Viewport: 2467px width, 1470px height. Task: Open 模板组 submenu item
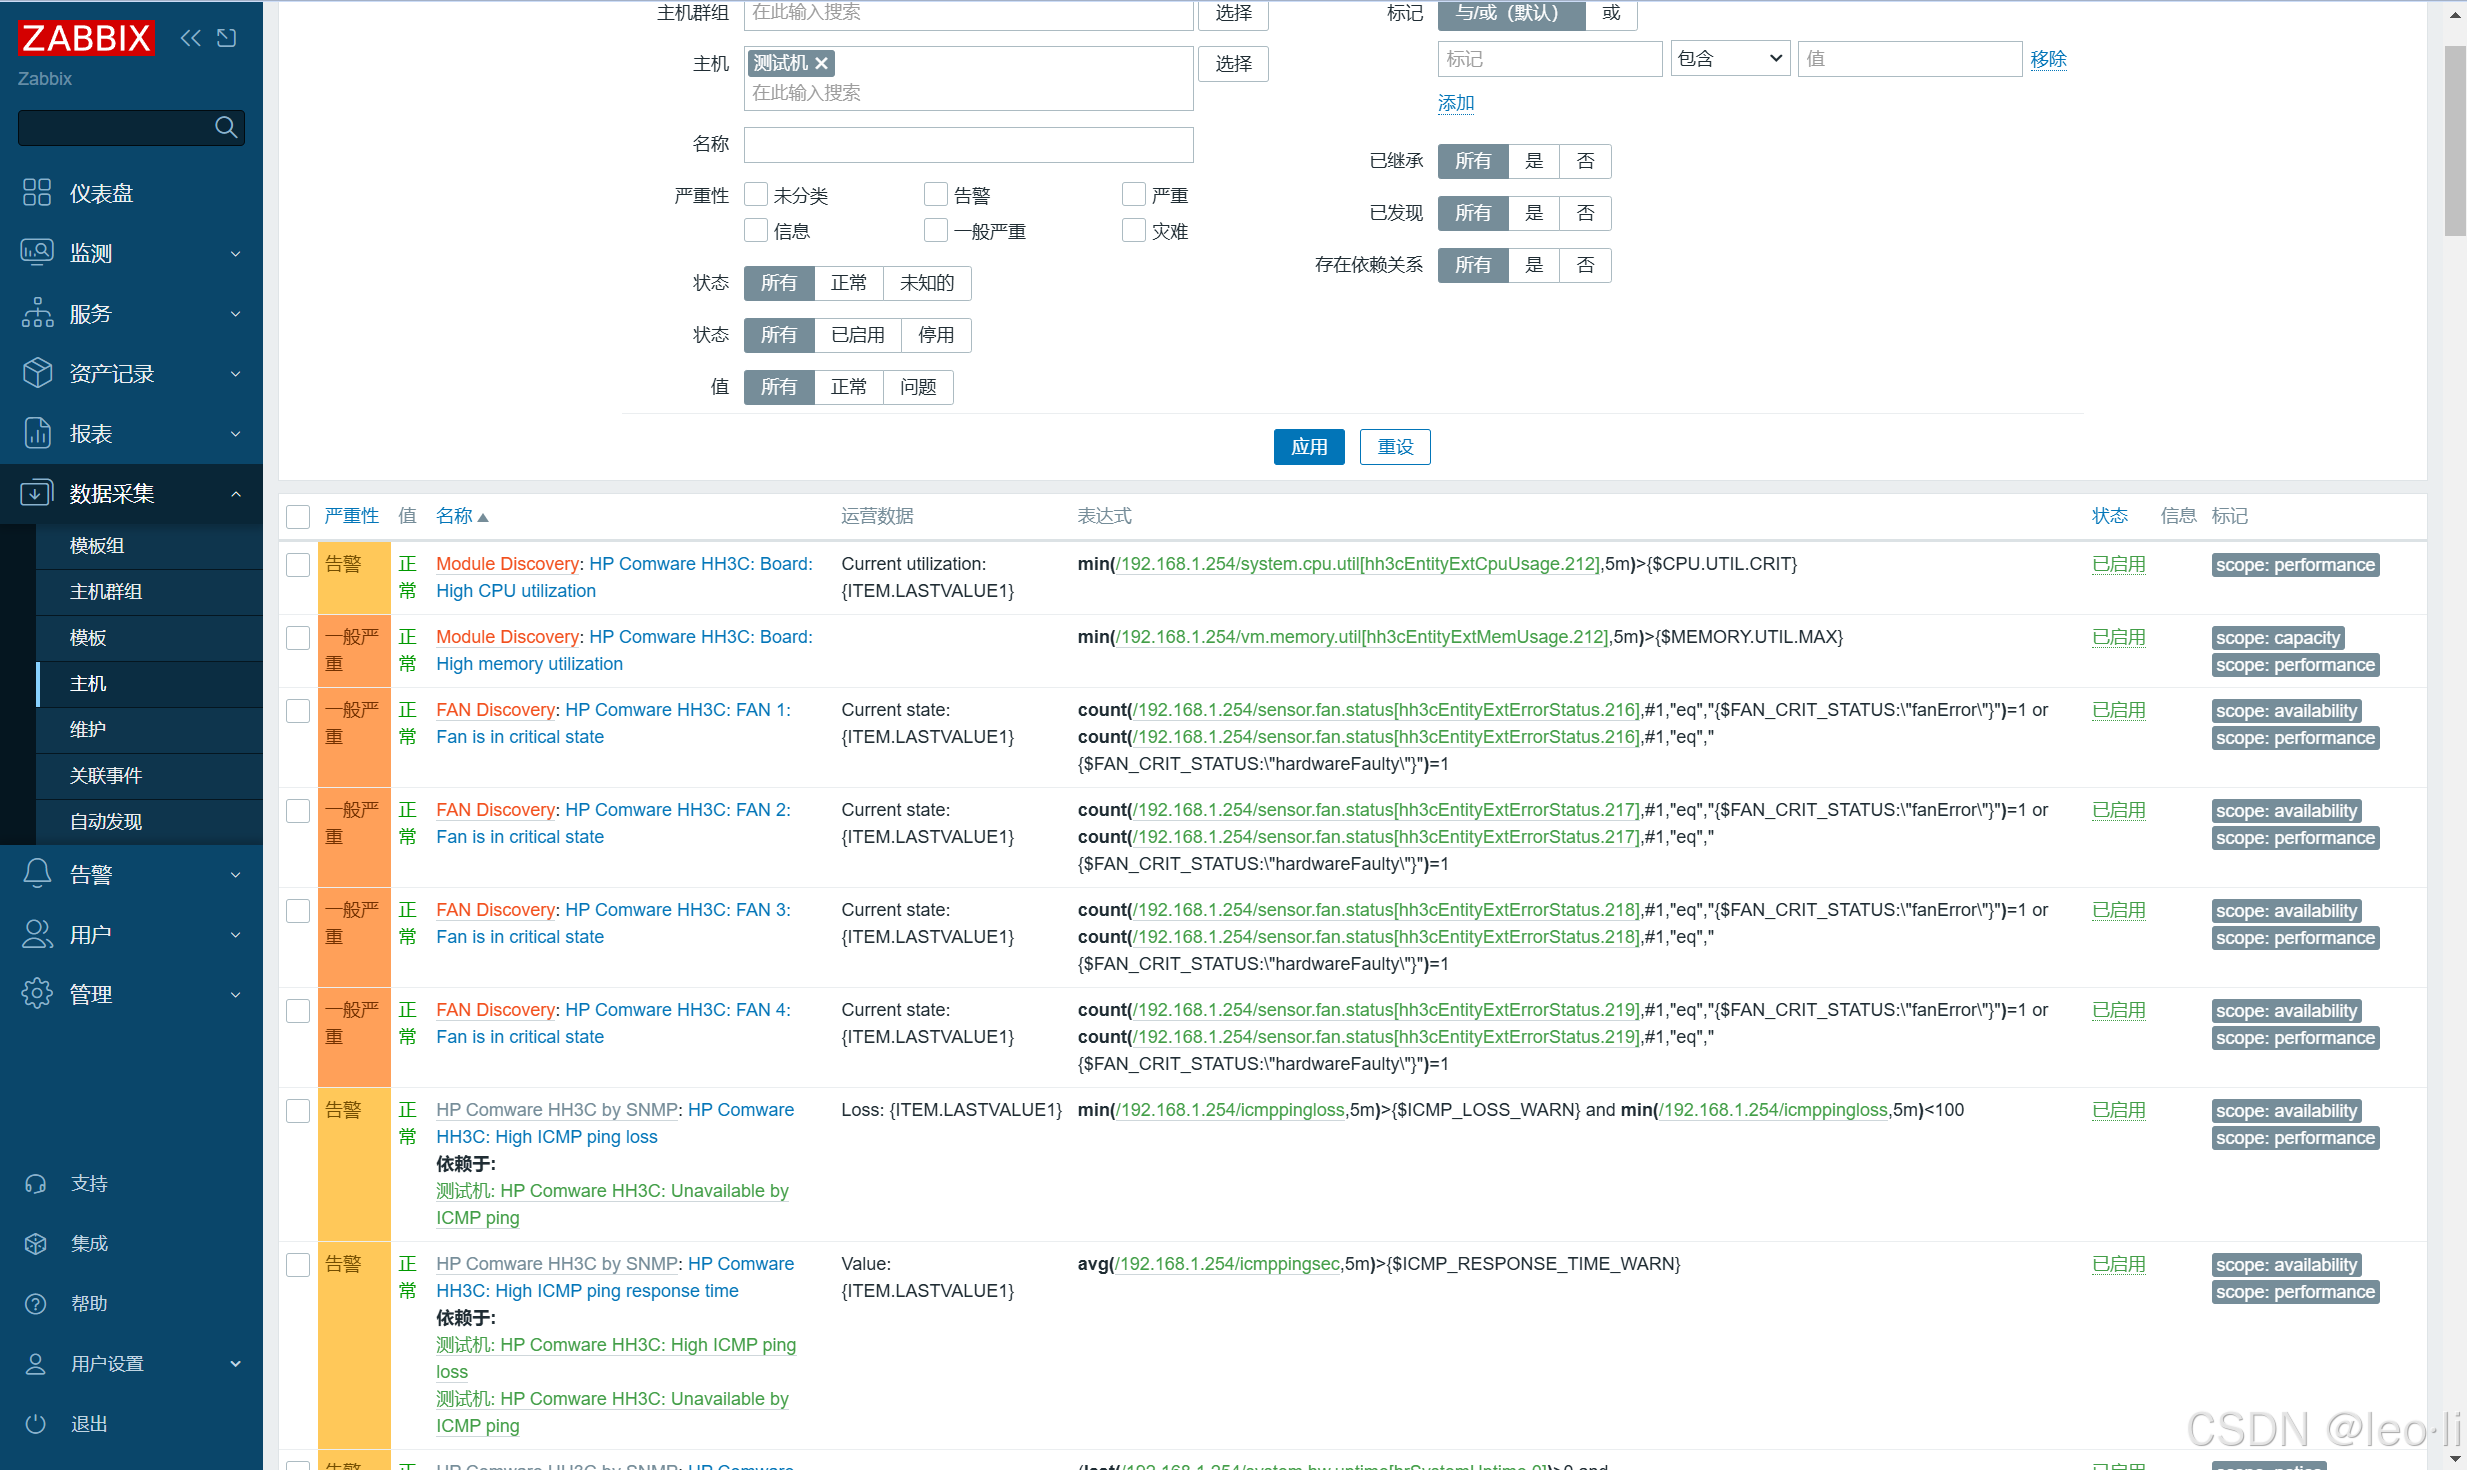97,545
